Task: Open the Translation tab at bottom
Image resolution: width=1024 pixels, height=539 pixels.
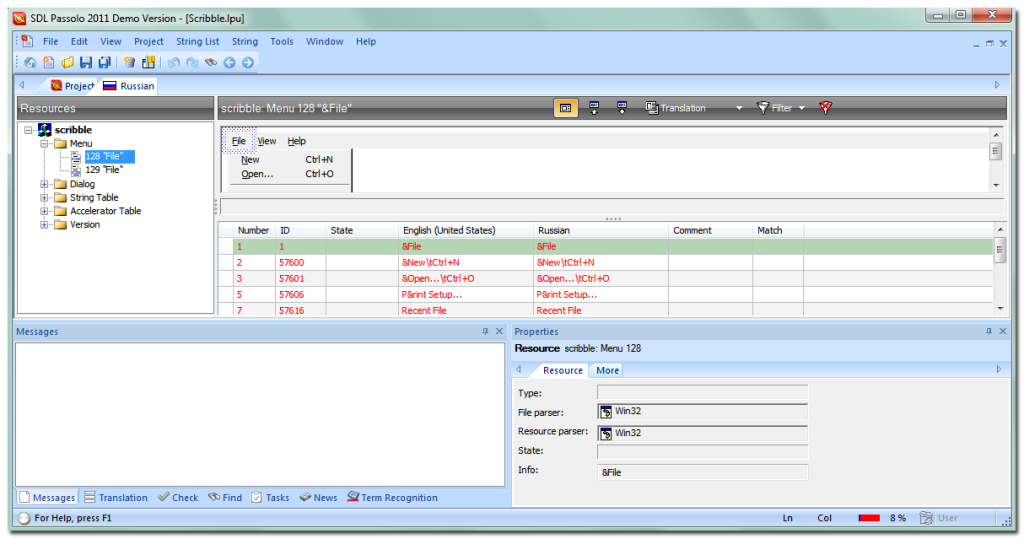Action: point(116,498)
